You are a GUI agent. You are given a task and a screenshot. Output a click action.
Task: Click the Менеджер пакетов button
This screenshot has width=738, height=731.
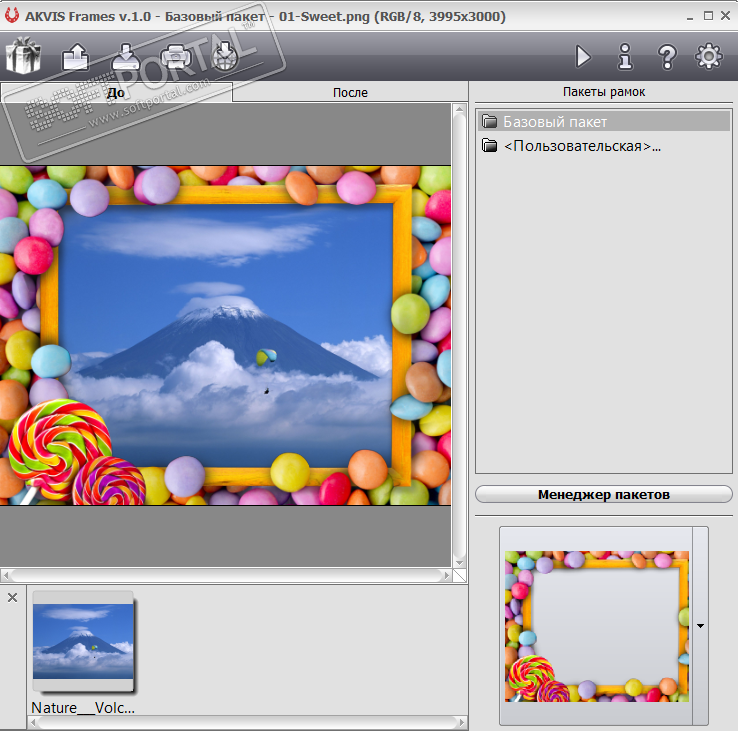coord(604,494)
